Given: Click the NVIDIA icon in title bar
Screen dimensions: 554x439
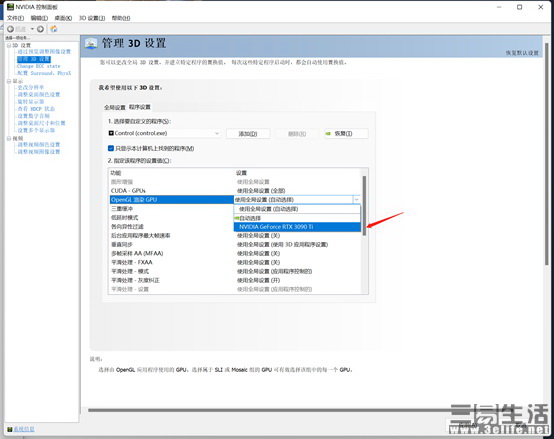Looking at the screenshot, I should click(10, 7).
